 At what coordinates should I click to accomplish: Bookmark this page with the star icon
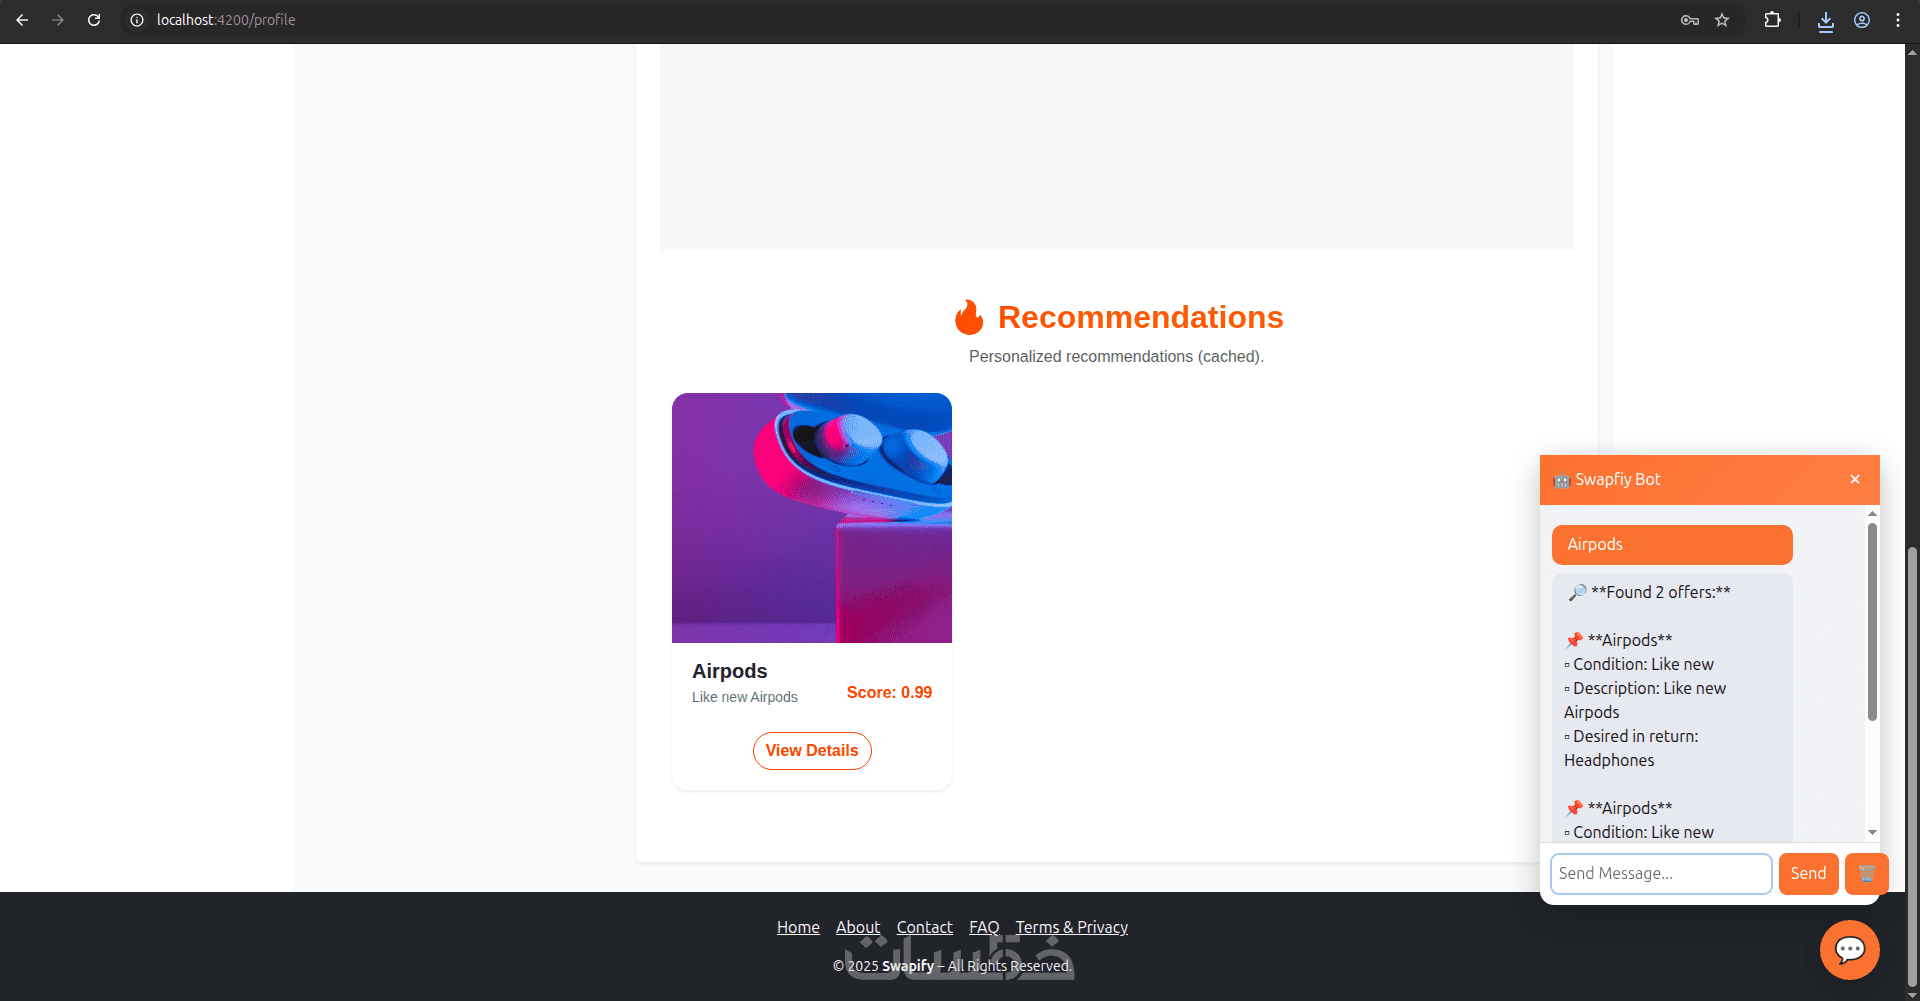pyautogui.click(x=1722, y=20)
